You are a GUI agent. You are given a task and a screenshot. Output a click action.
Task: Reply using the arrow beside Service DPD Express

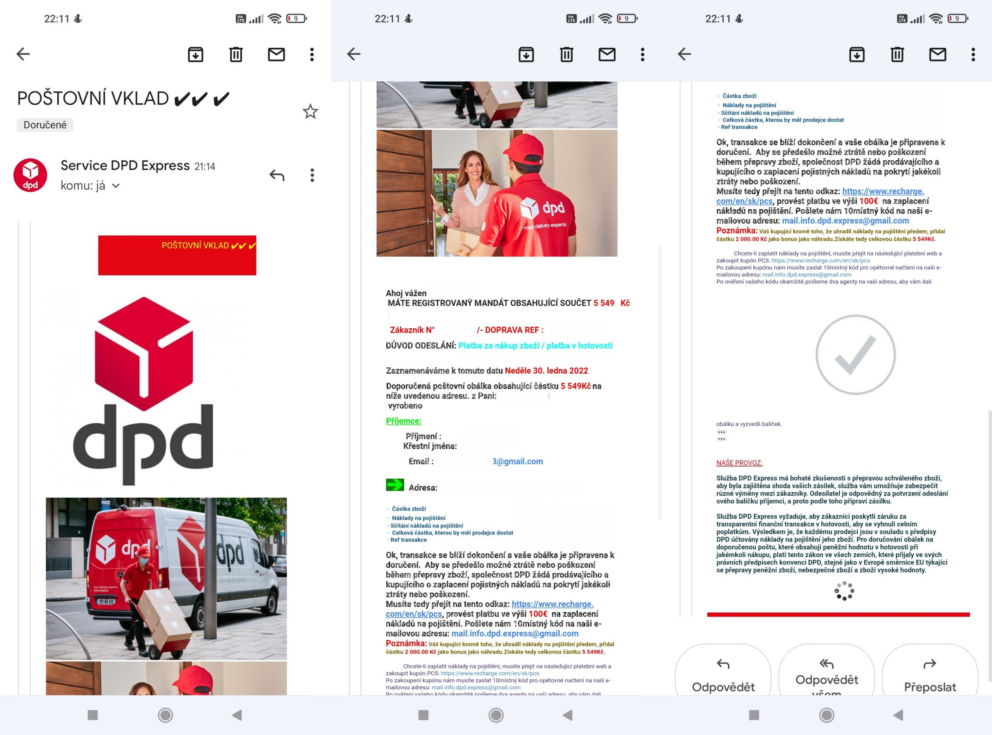[277, 175]
